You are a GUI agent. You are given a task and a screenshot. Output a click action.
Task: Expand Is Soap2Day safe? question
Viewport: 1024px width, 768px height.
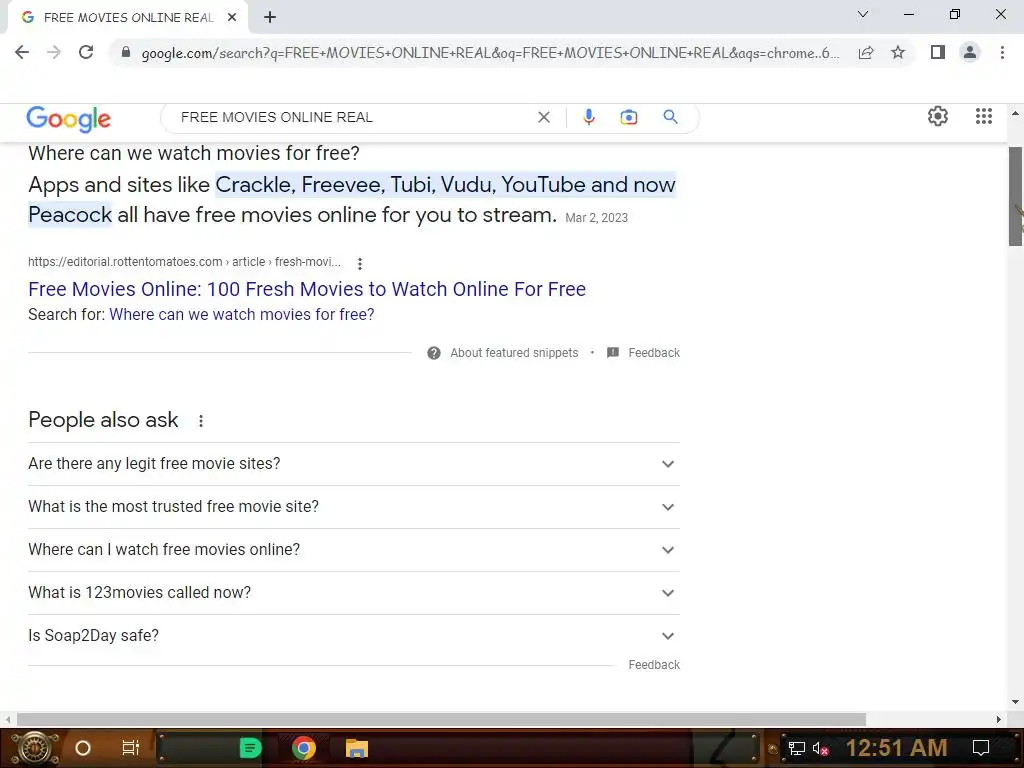[x=354, y=636]
